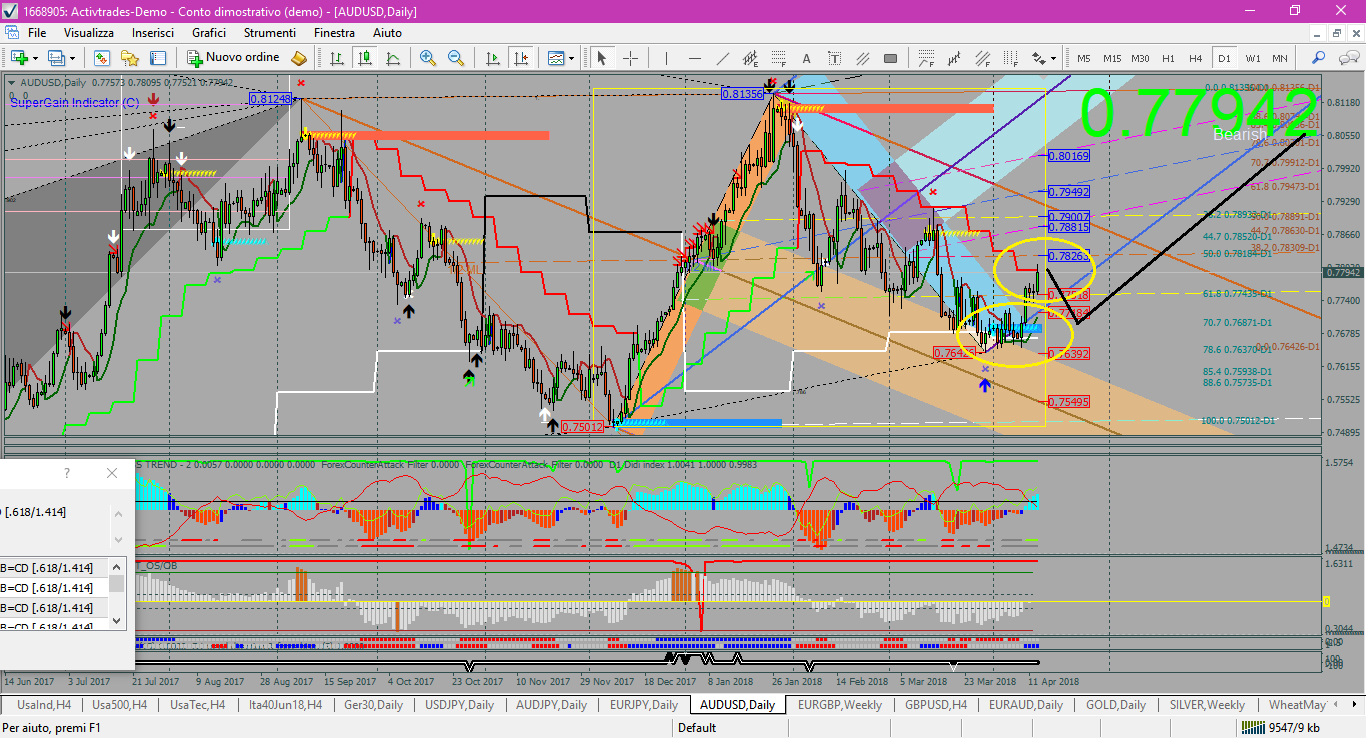
Task: Select the trendline drawing tool
Action: click(723, 58)
